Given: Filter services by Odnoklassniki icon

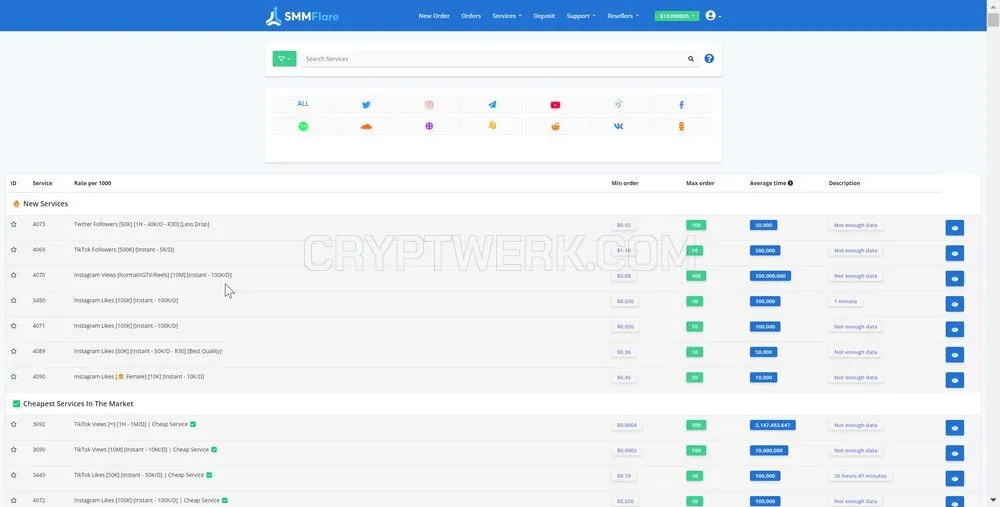Looking at the screenshot, I should pyautogui.click(x=682, y=126).
